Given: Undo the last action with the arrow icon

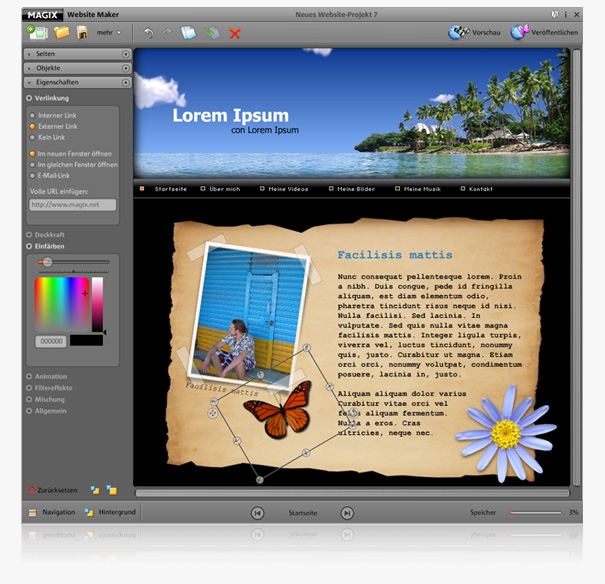Looking at the screenshot, I should click(149, 33).
